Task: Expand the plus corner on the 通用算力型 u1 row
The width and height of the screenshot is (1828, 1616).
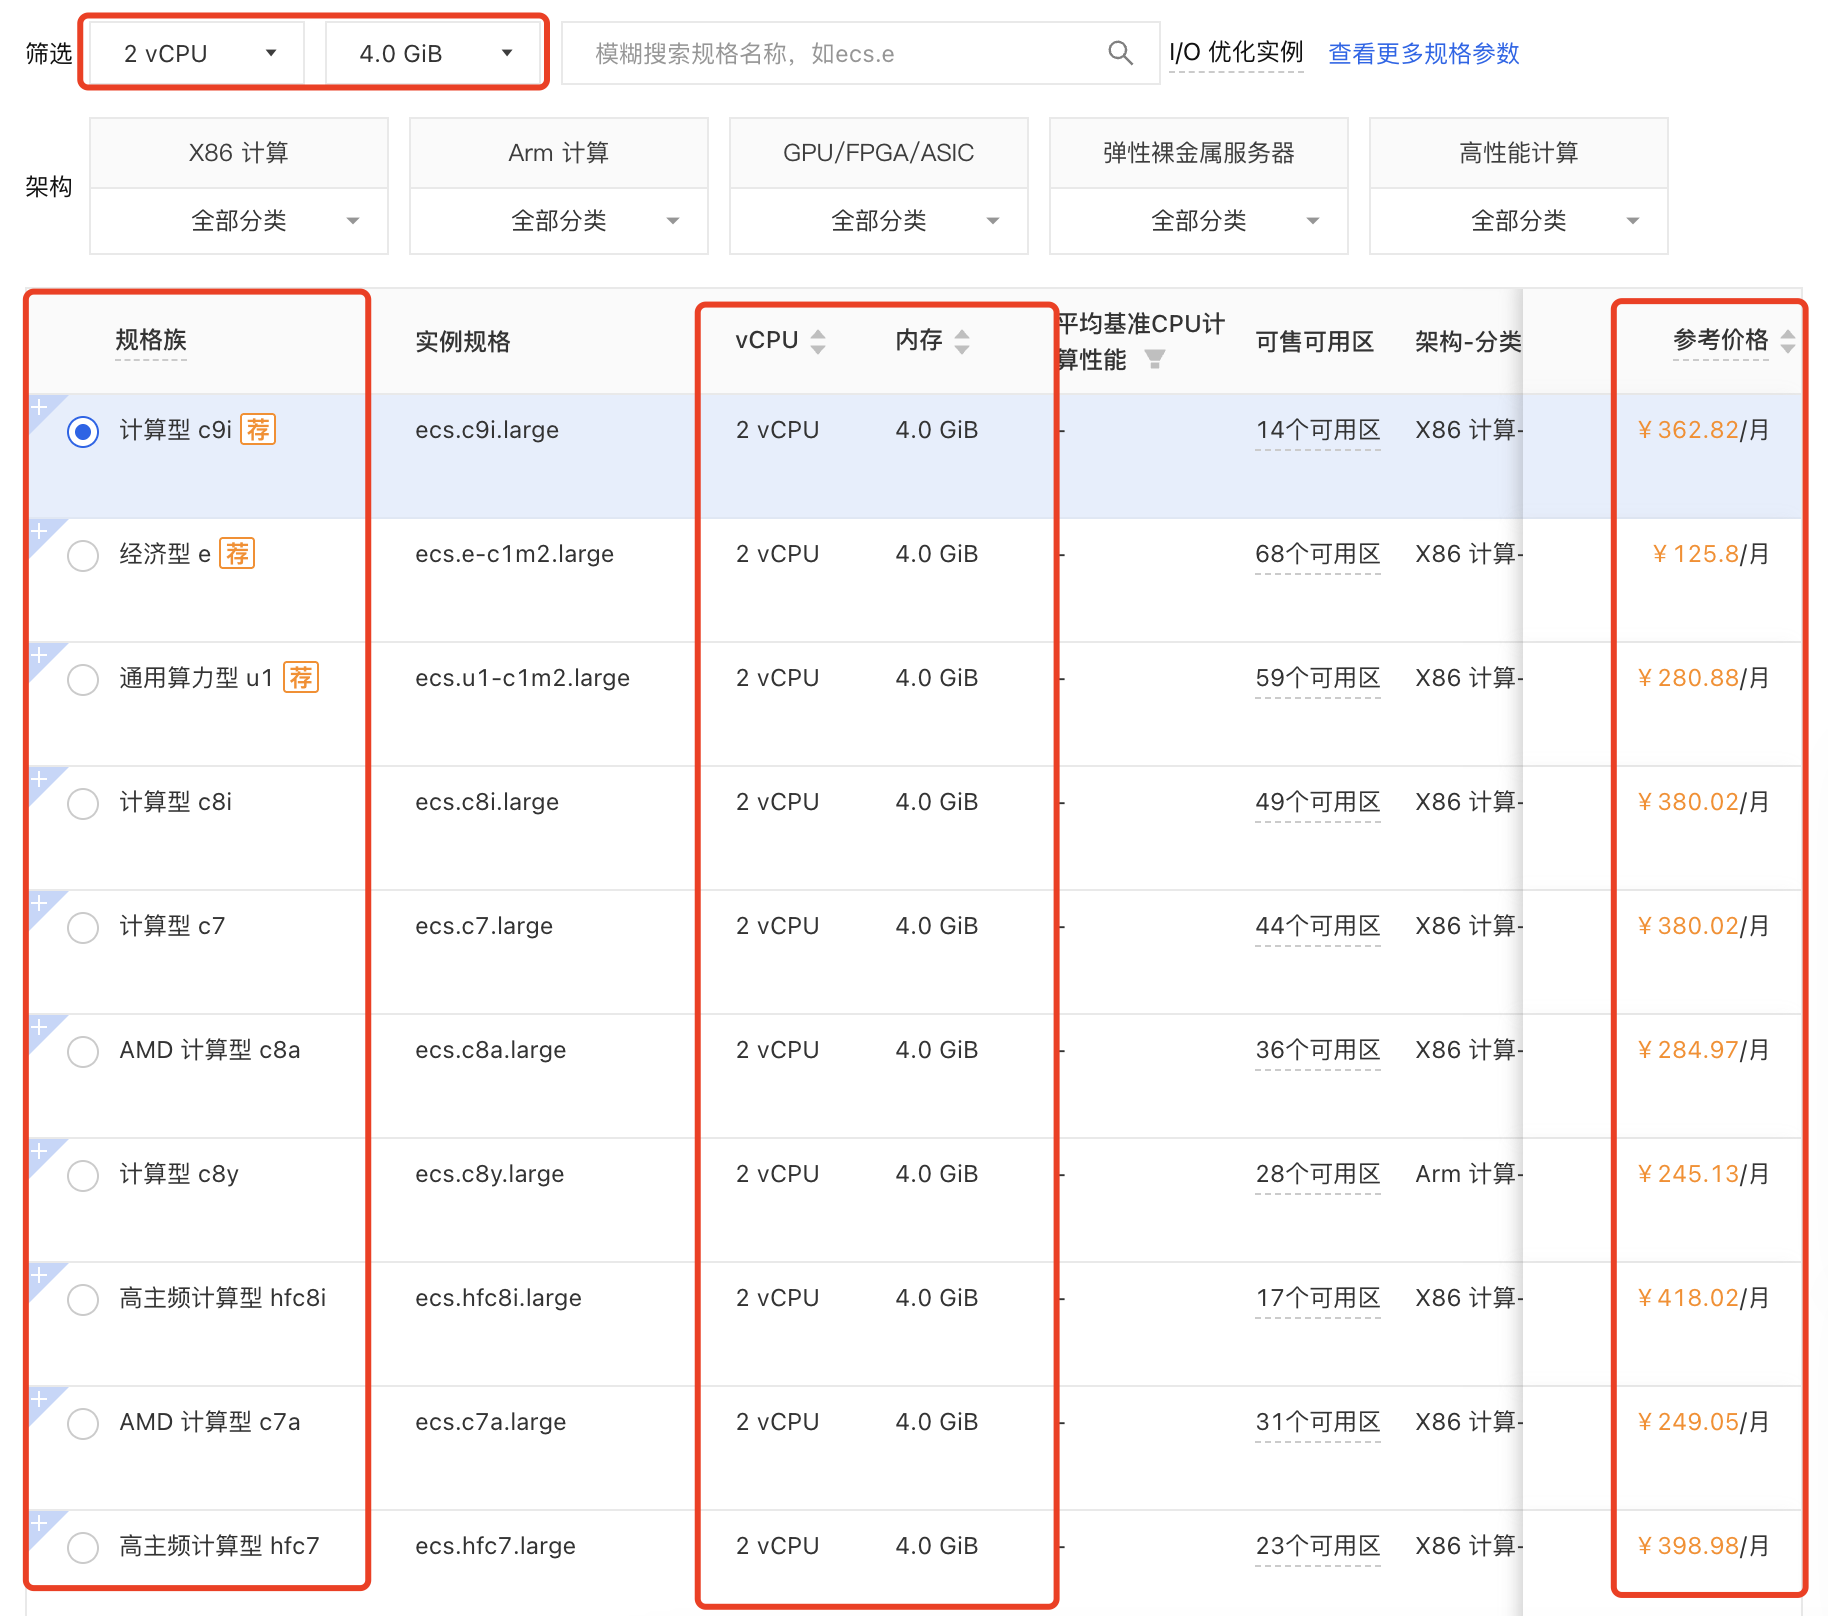Action: pos(41,655)
